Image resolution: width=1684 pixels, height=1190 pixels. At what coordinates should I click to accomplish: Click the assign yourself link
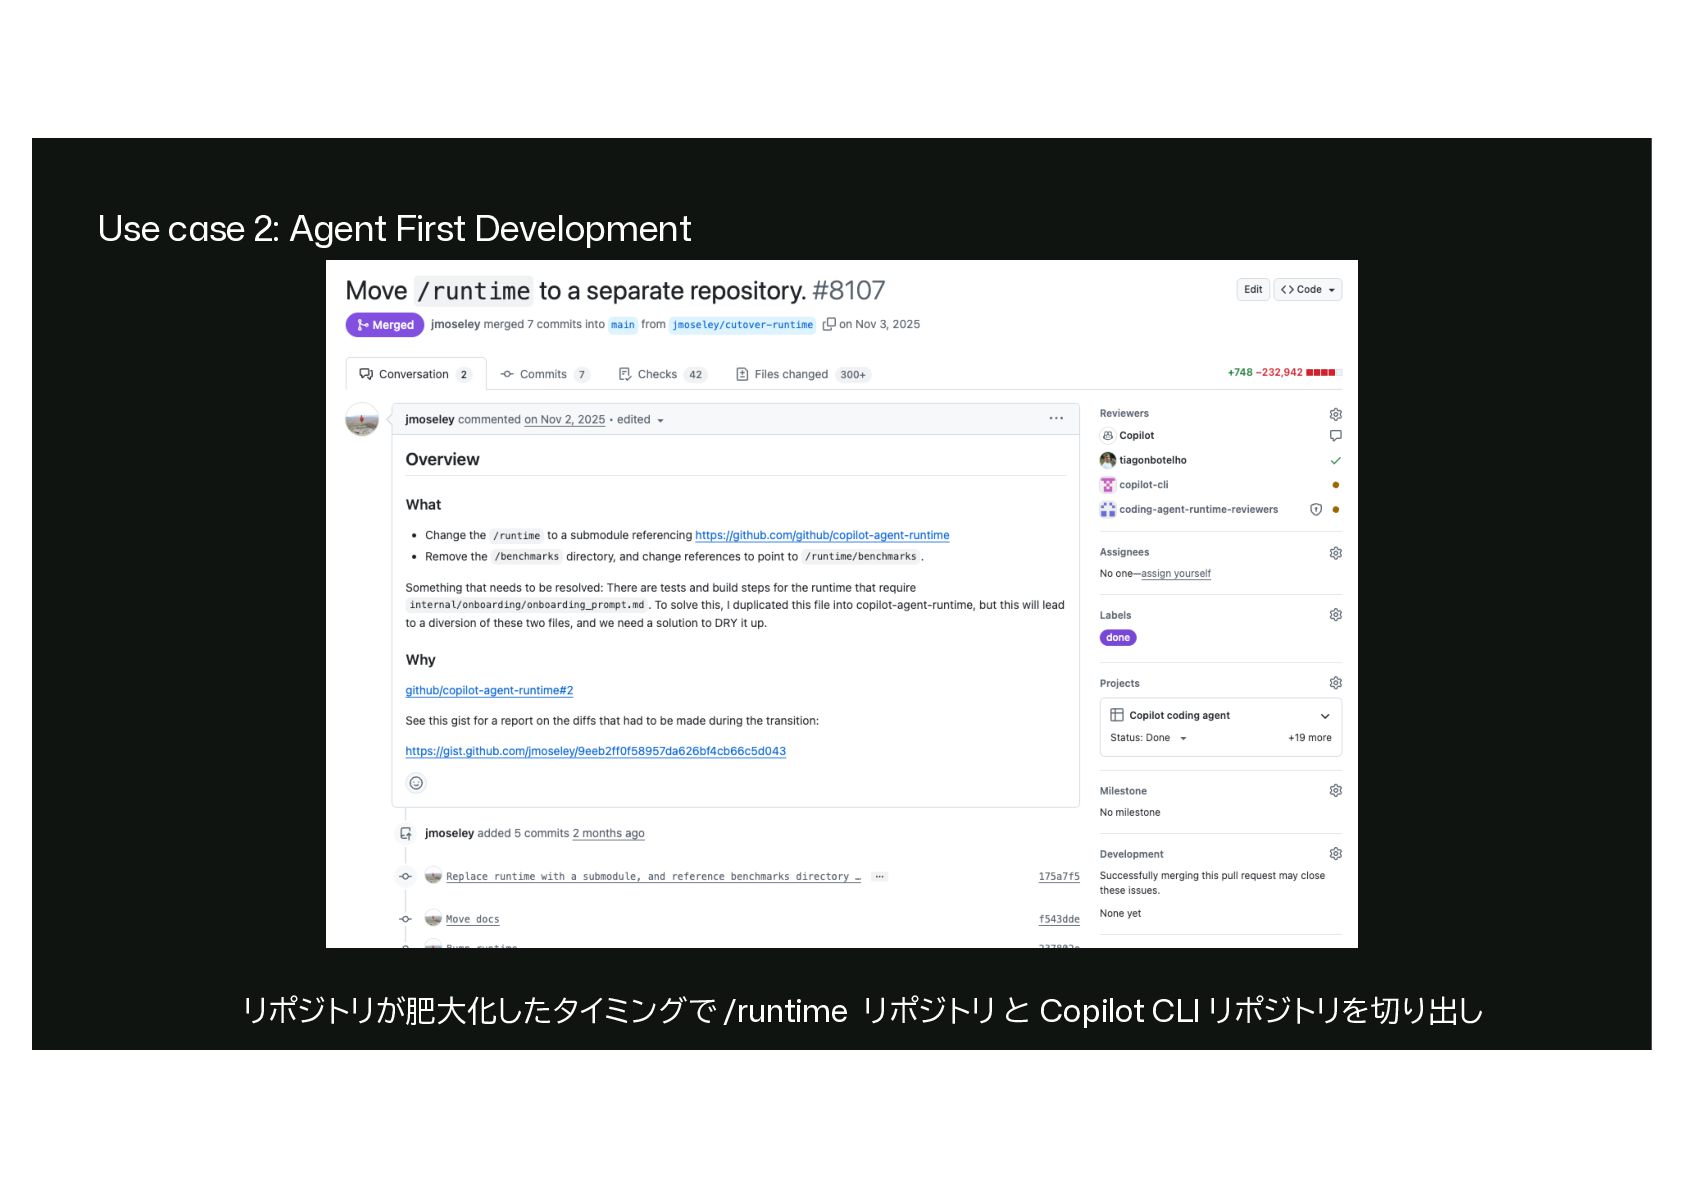(x=1176, y=574)
